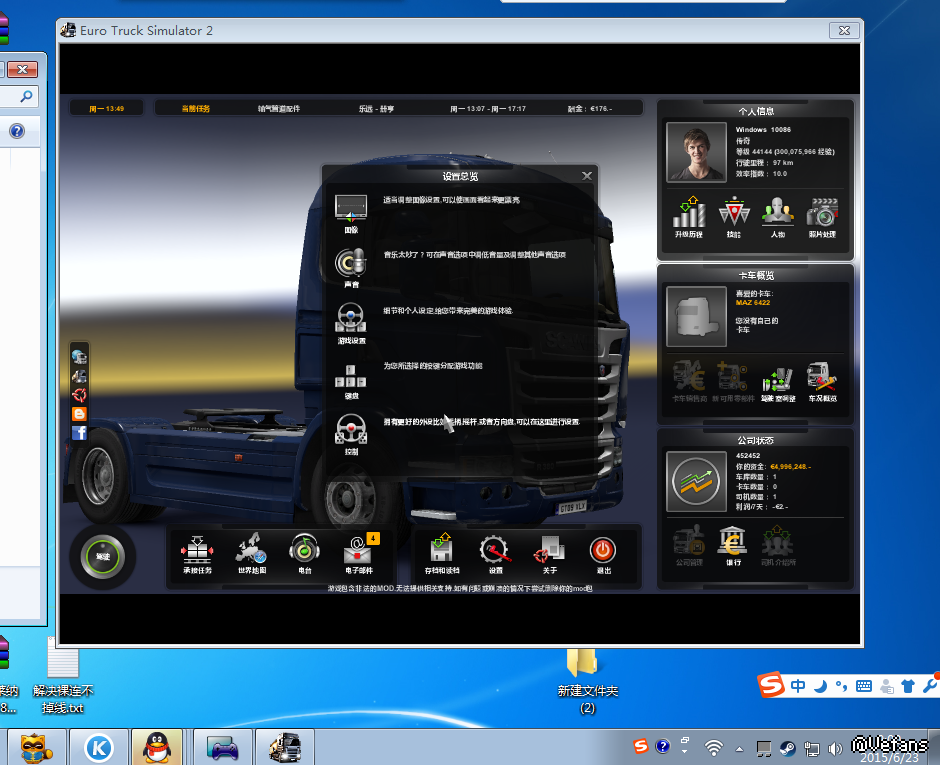Click the grey truck overview thumbnail
The height and width of the screenshot is (765, 940).
click(697, 317)
